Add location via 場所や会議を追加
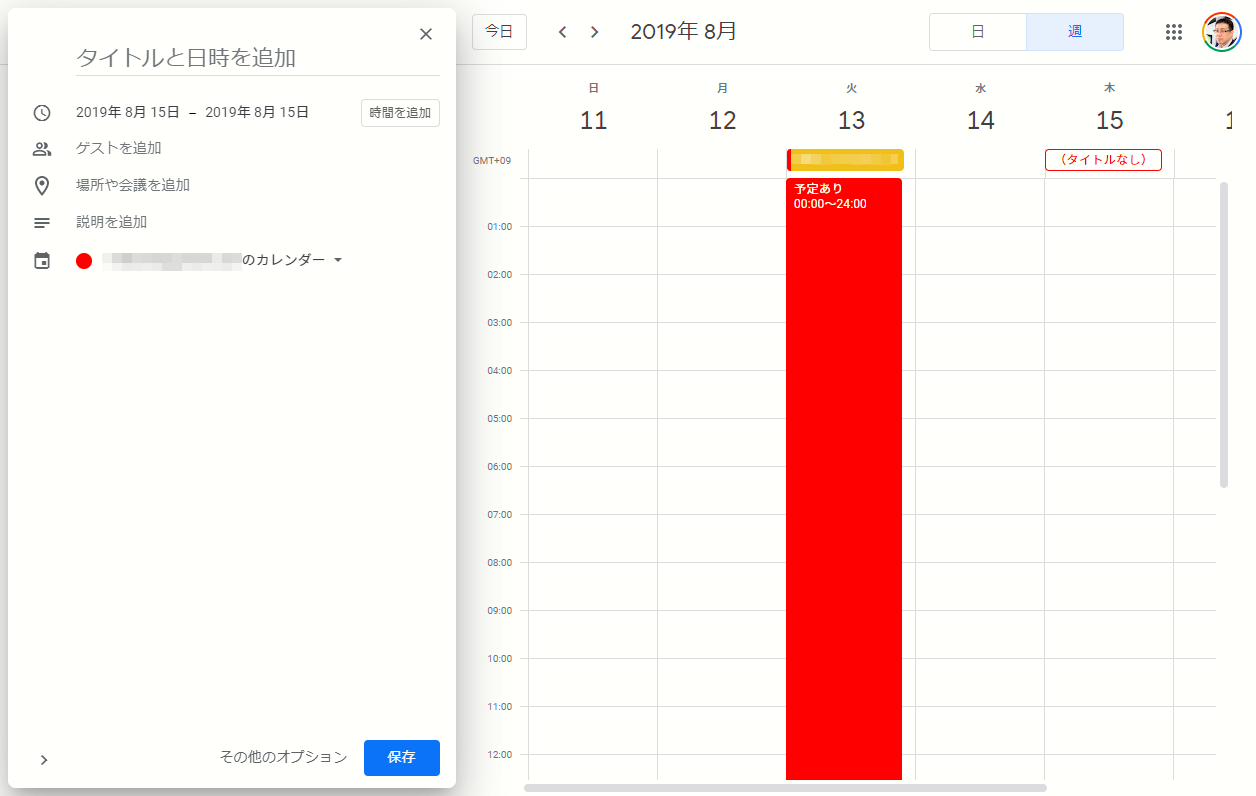The height and width of the screenshot is (796, 1256). click(133, 185)
